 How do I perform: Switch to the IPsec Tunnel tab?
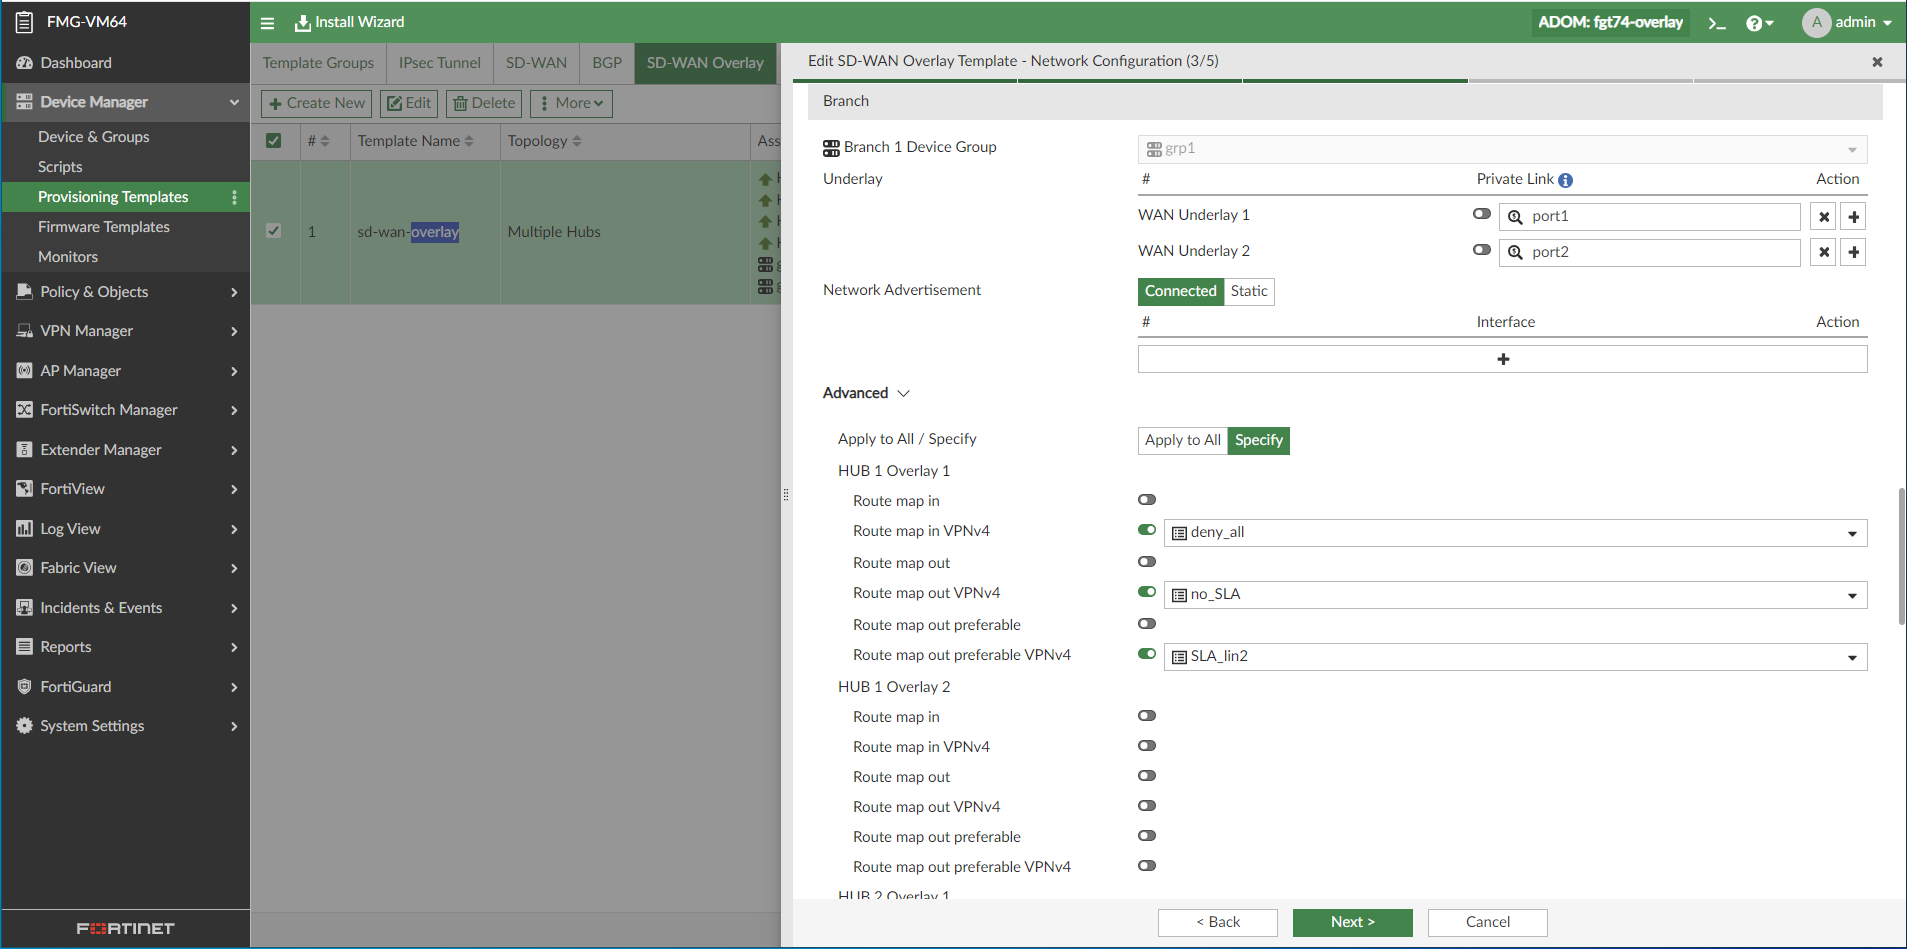(x=439, y=62)
